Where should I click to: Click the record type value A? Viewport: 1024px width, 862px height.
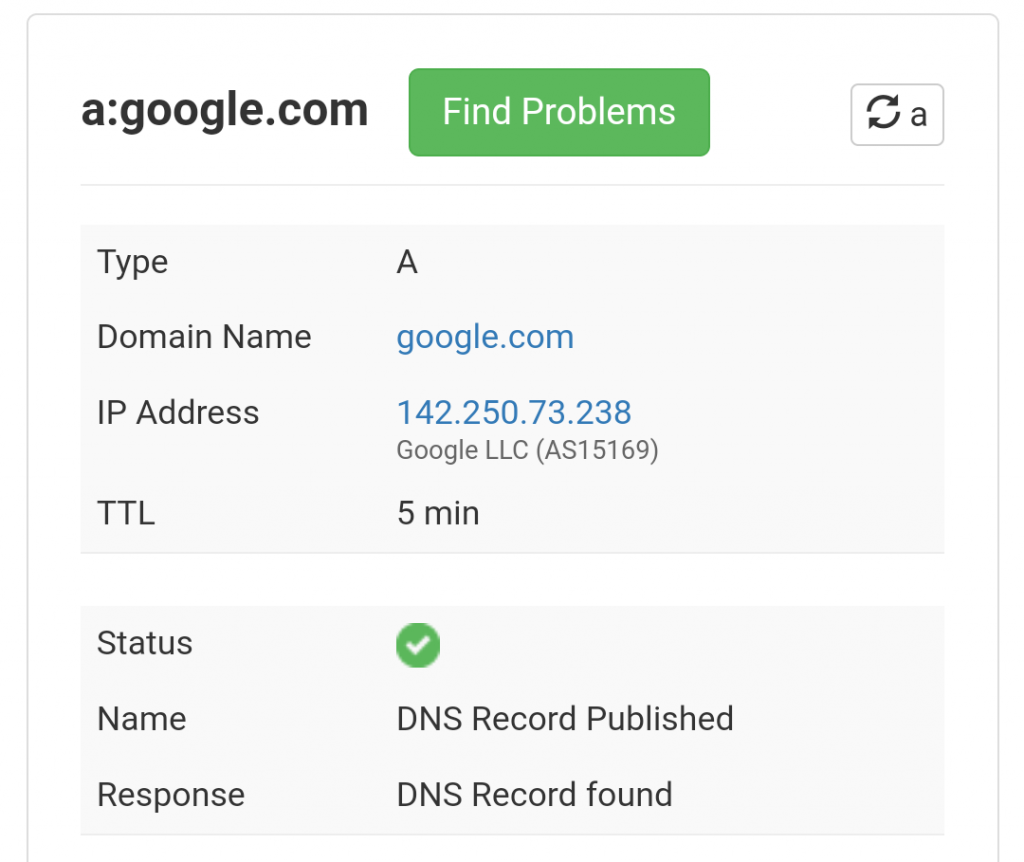407,263
